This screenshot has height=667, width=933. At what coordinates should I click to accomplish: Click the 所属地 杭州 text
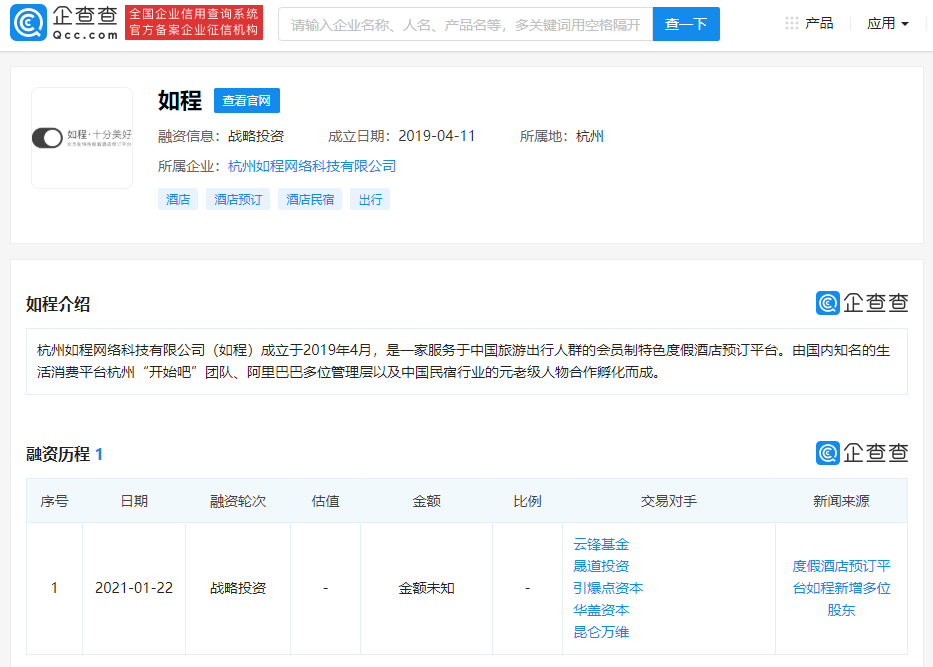[x=562, y=136]
